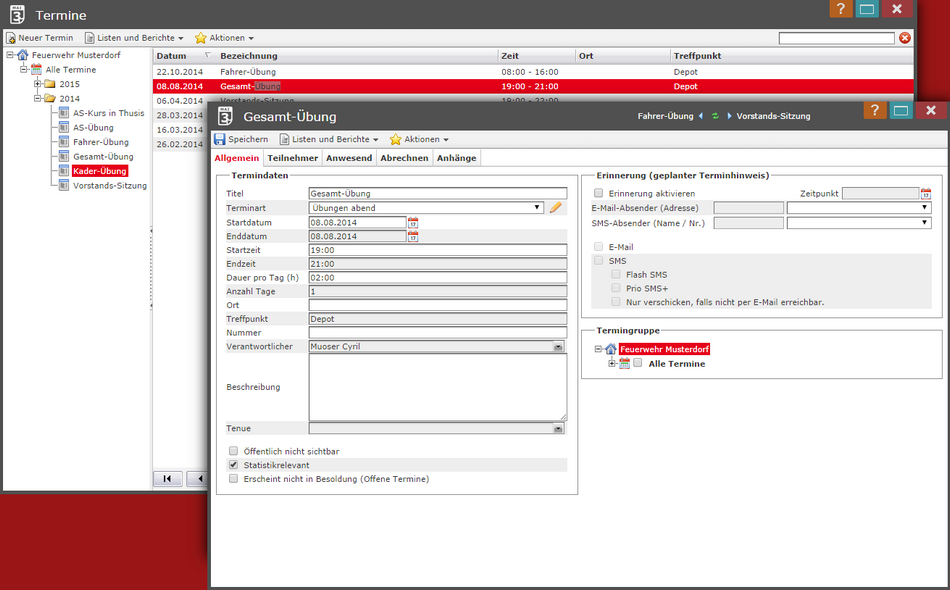950x590 pixels.
Task: Open Vorstands-Sitzung next appointment link
Action: [772, 116]
